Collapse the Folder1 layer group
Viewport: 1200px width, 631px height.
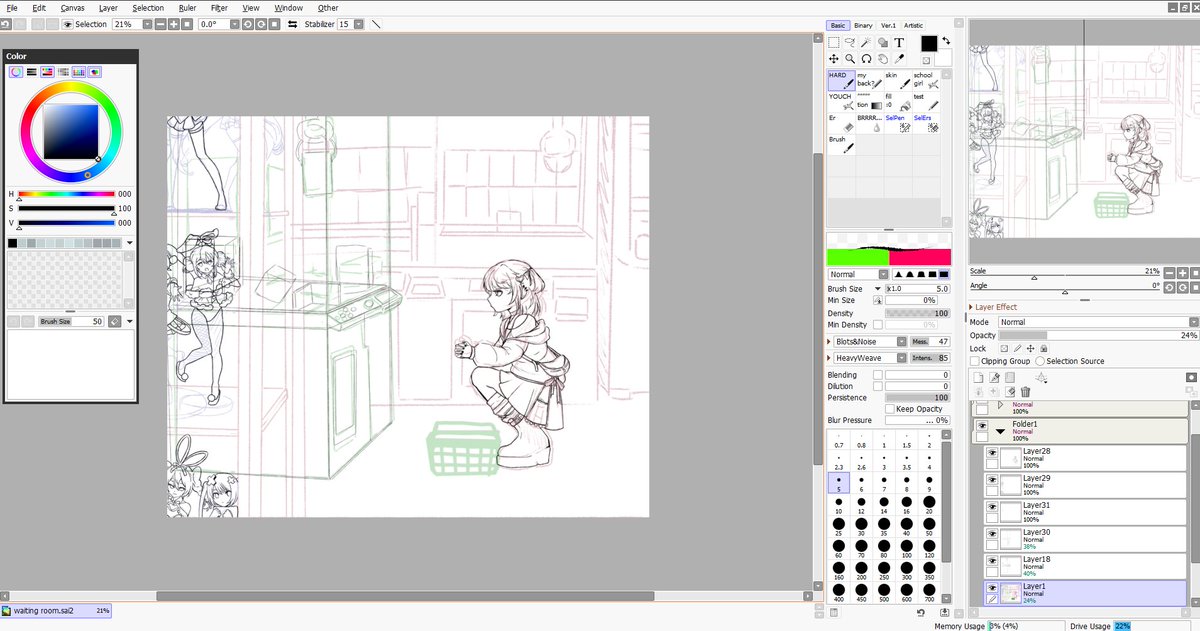tap(999, 429)
